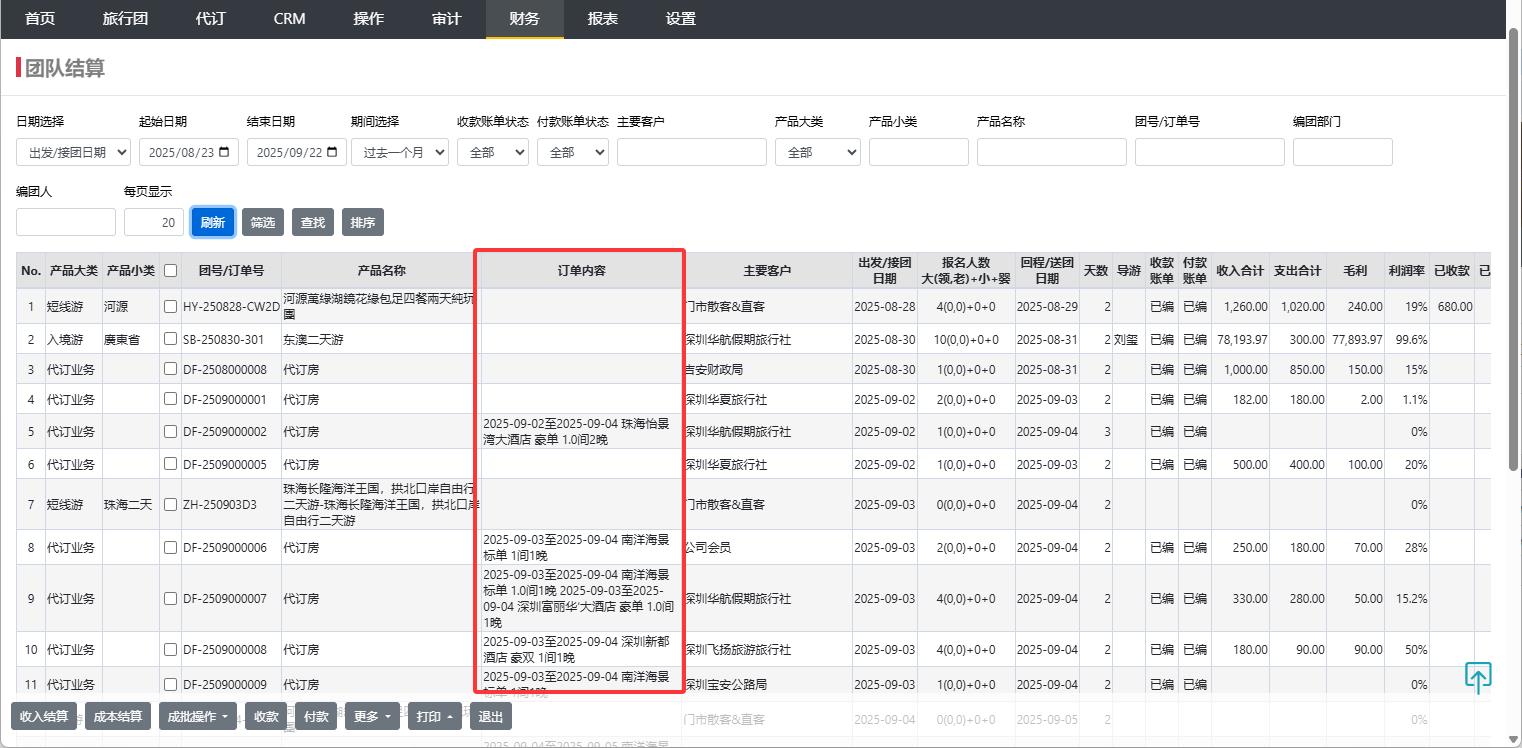Check the box for HY-250828-CW2D
The image size is (1522, 748).
[x=170, y=306]
